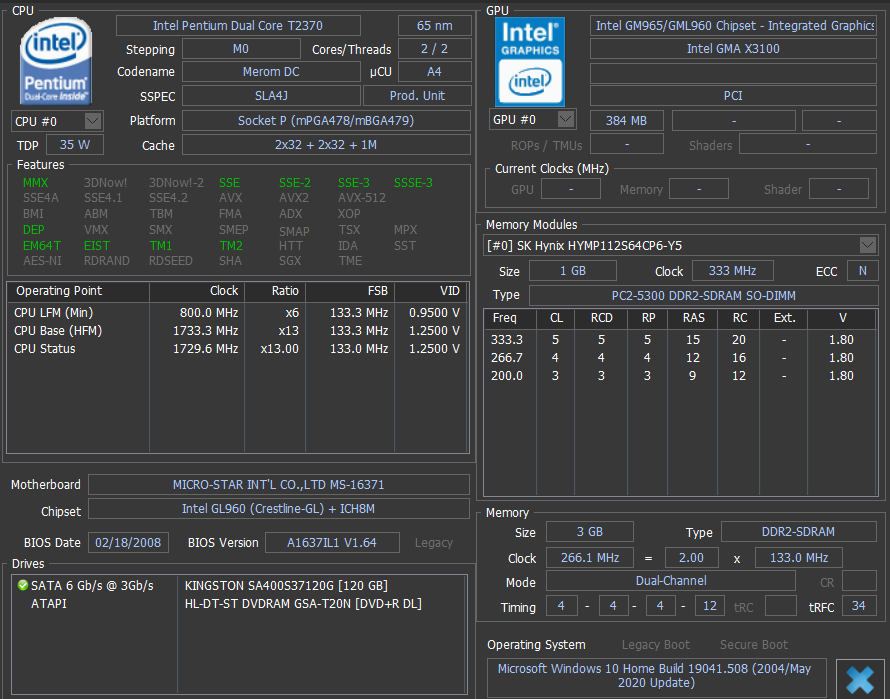Click the Secure Boot label
Image resolution: width=890 pixels, height=699 pixels.
point(754,645)
